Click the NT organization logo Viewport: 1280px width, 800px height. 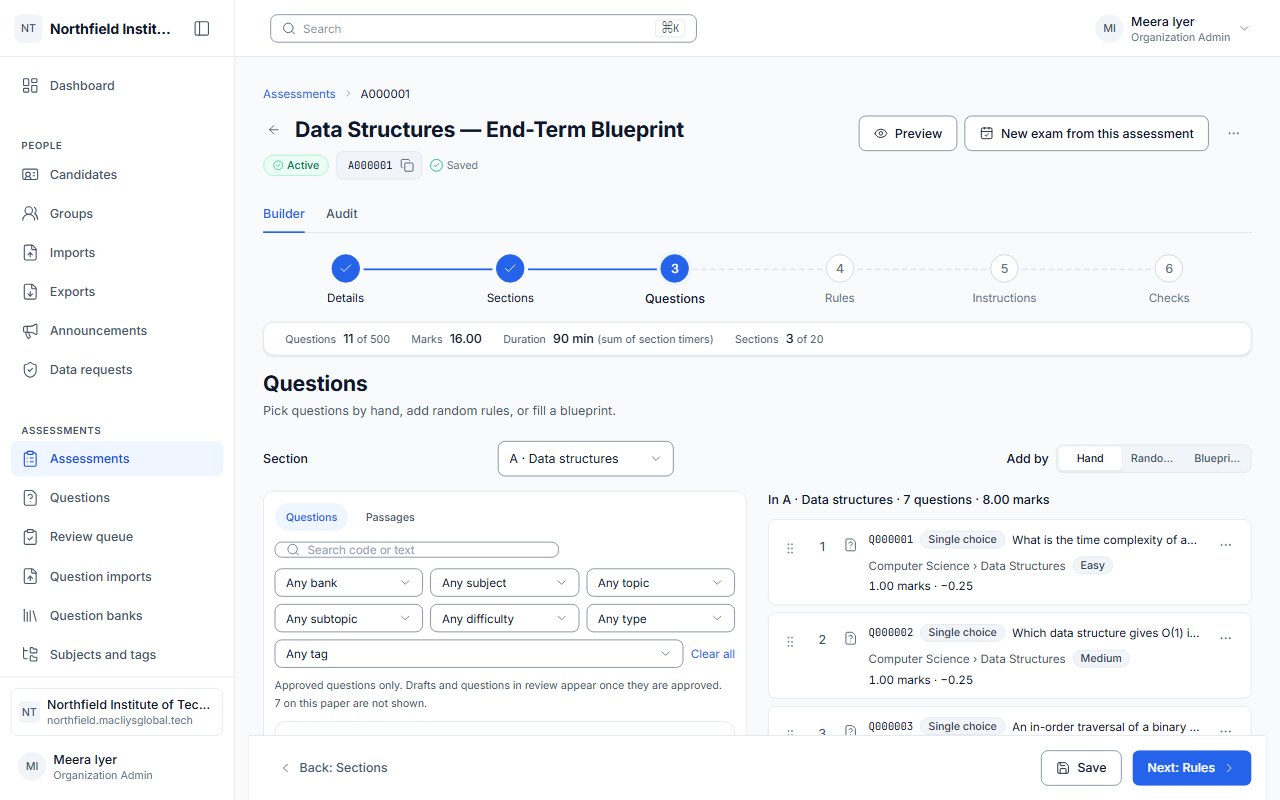click(29, 29)
